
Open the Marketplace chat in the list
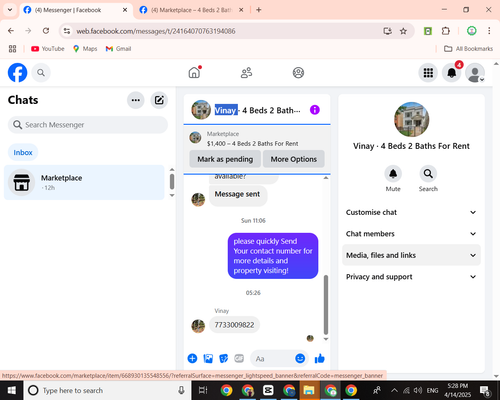(84, 182)
